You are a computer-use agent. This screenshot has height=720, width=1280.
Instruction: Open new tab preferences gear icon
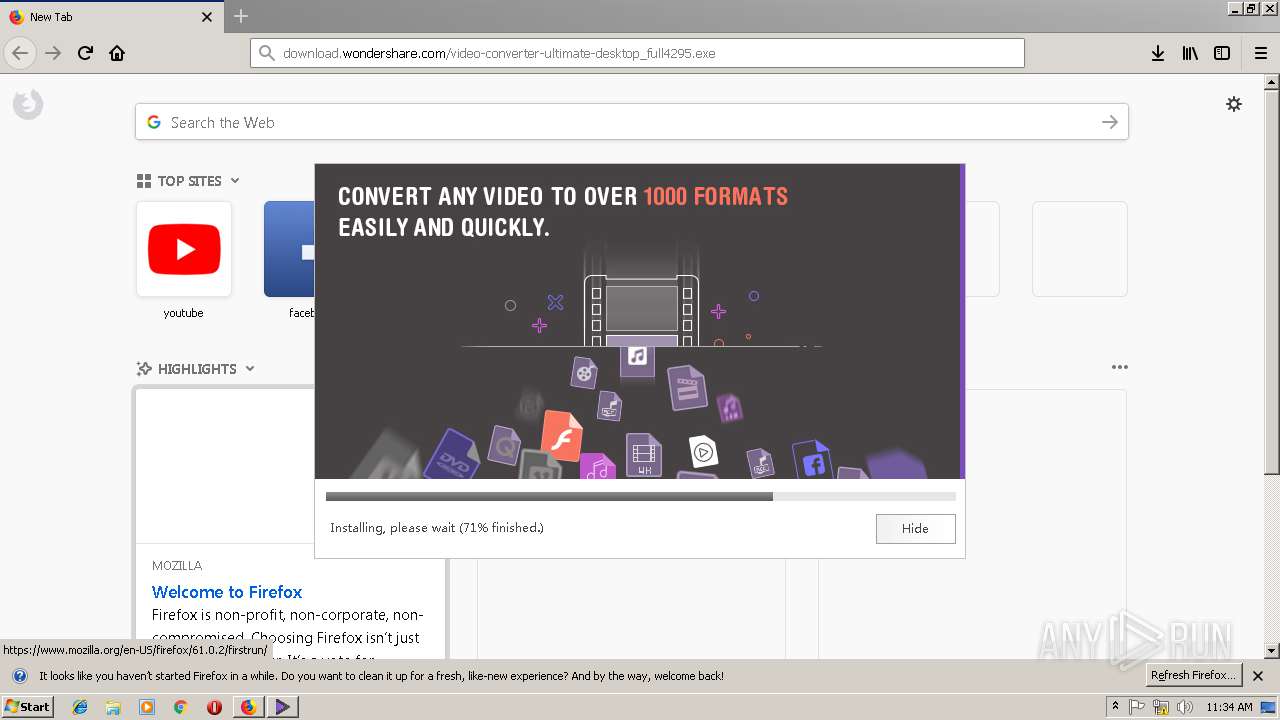point(1234,104)
